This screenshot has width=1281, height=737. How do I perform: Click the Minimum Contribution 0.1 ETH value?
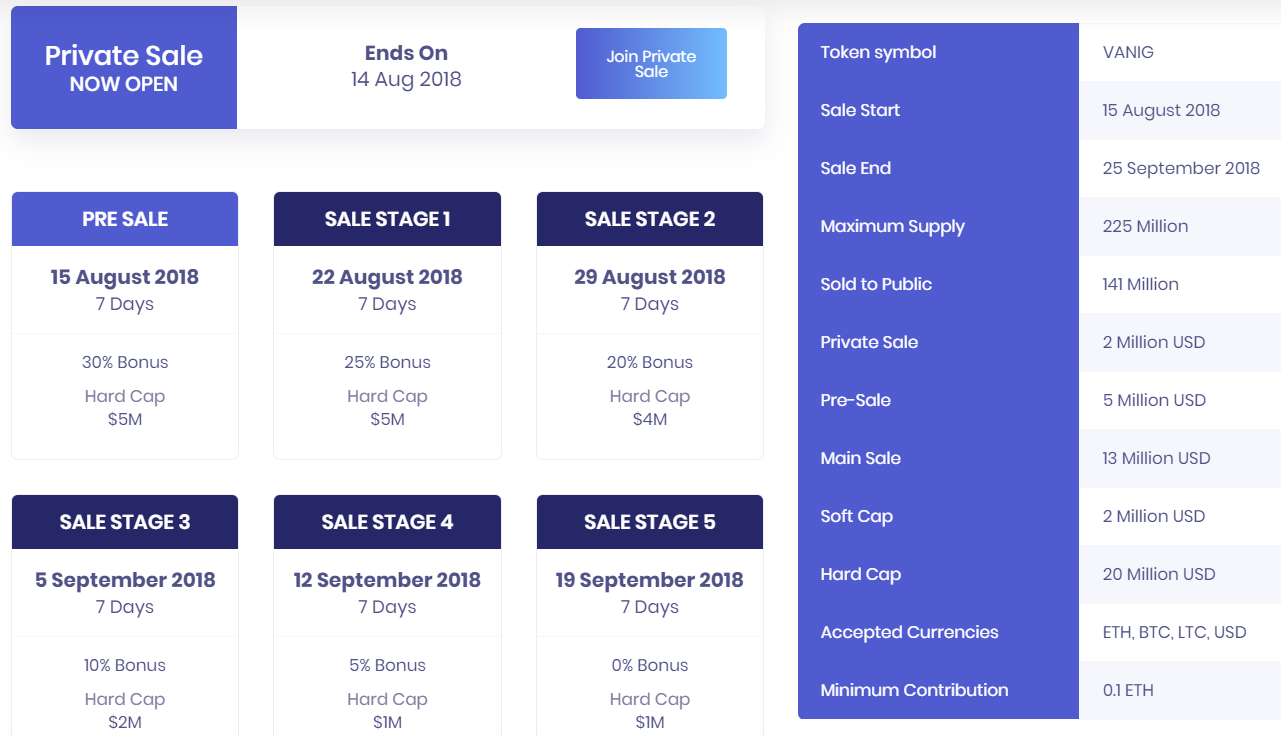(1128, 690)
